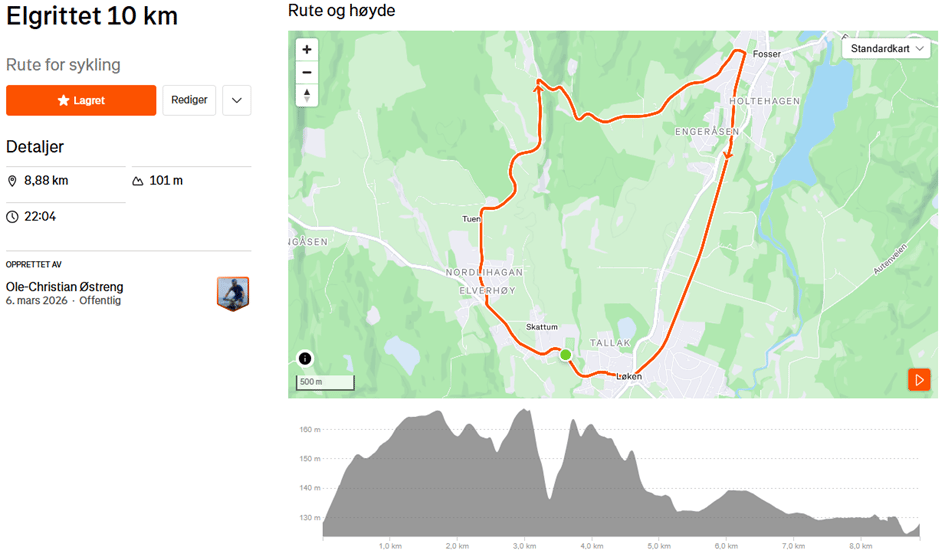Image resolution: width=945 pixels, height=557 pixels.
Task: Click the Rediger button
Action: pyautogui.click(x=189, y=100)
